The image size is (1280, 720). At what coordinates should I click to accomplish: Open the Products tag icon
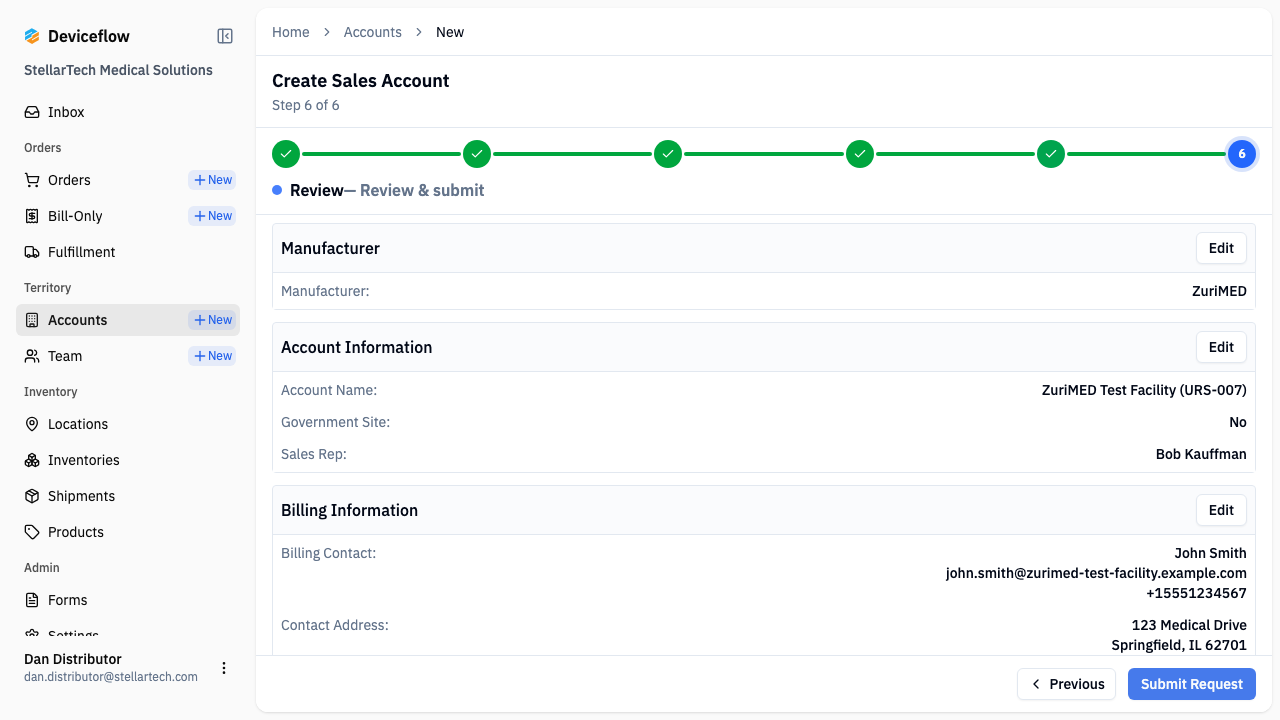[33, 532]
